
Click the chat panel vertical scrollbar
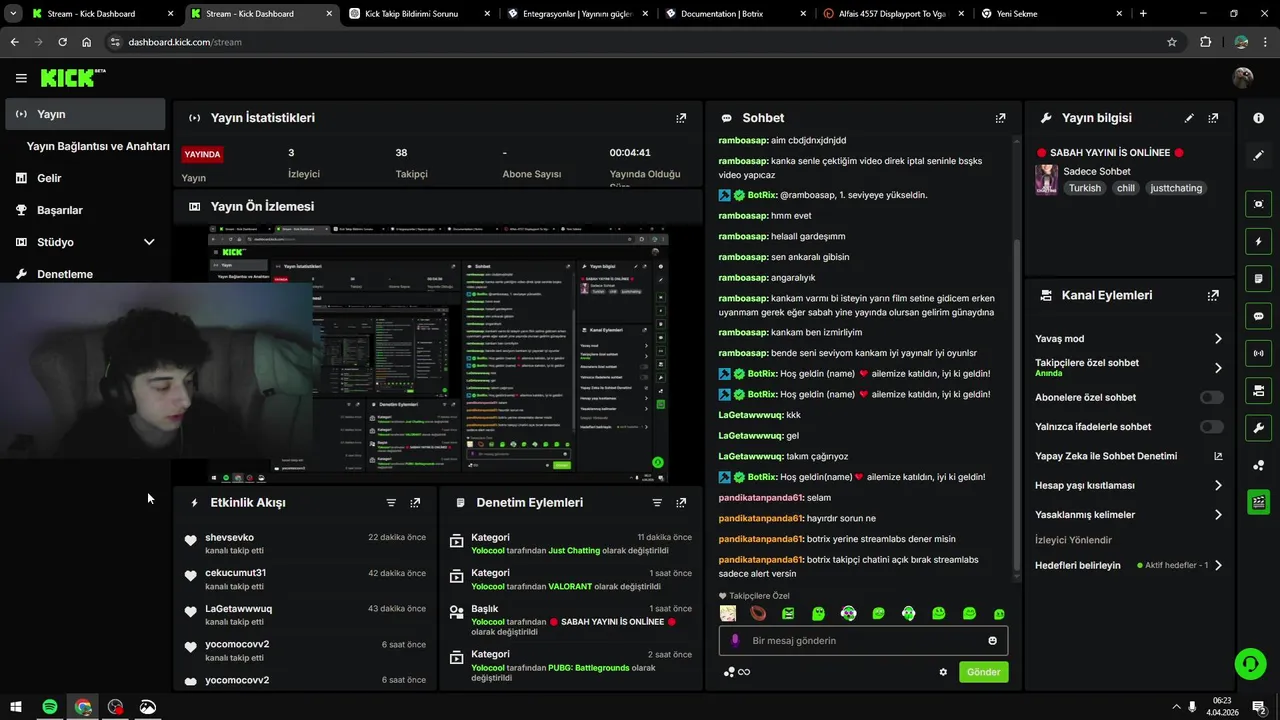pos(1017,405)
